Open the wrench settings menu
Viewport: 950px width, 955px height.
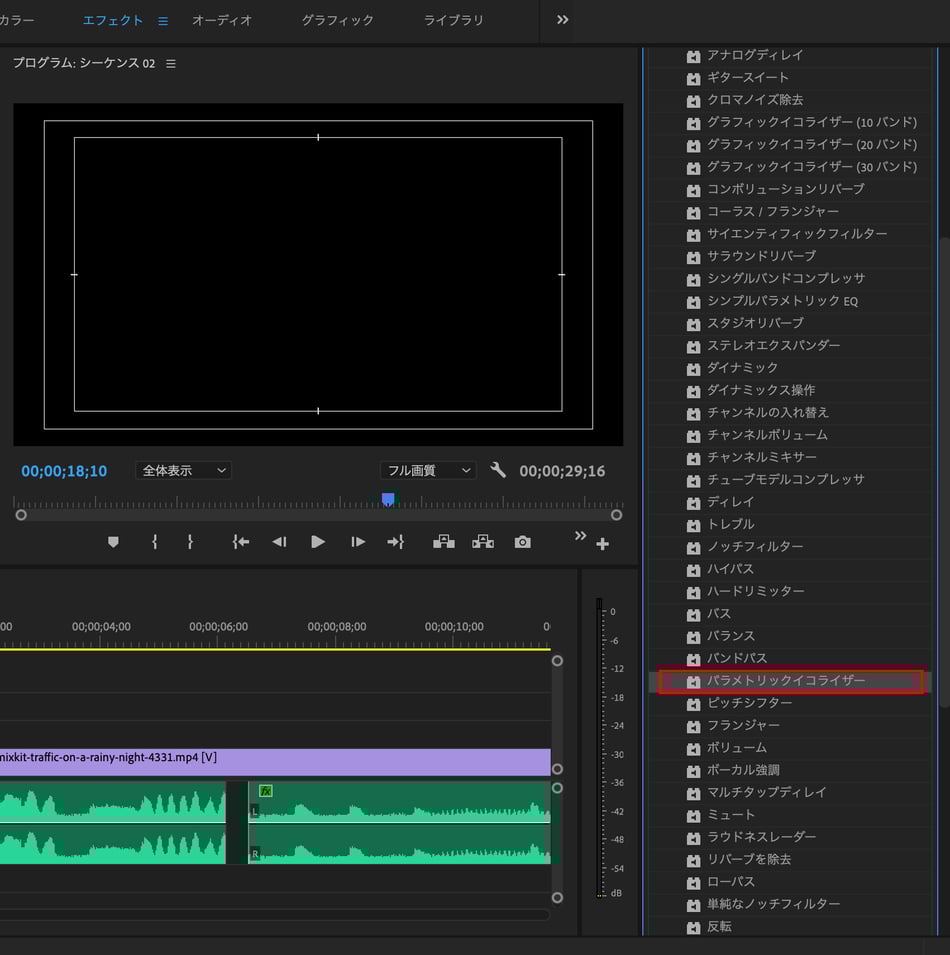coord(498,470)
